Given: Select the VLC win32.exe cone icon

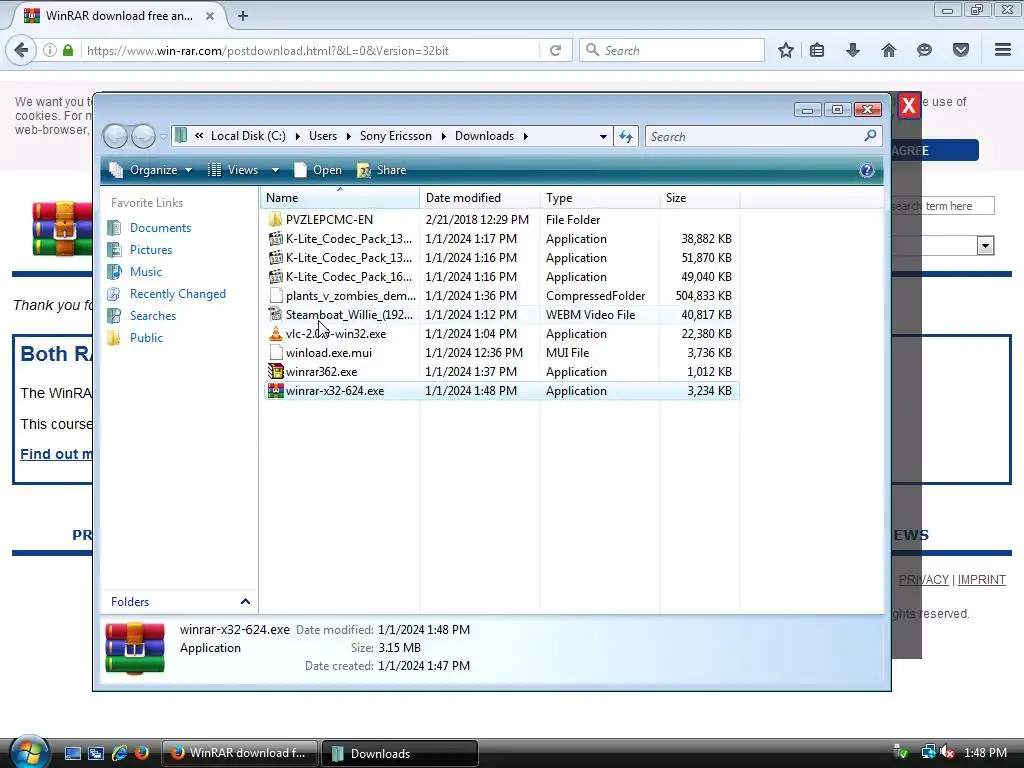Looking at the screenshot, I should tap(276, 334).
